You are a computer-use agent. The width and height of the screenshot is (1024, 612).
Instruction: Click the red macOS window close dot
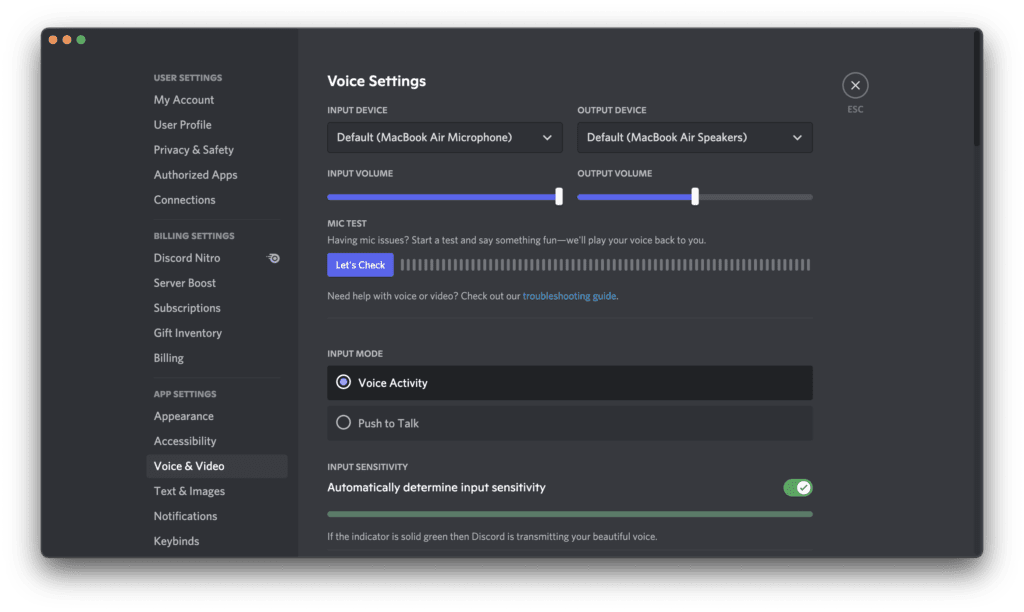click(x=52, y=40)
